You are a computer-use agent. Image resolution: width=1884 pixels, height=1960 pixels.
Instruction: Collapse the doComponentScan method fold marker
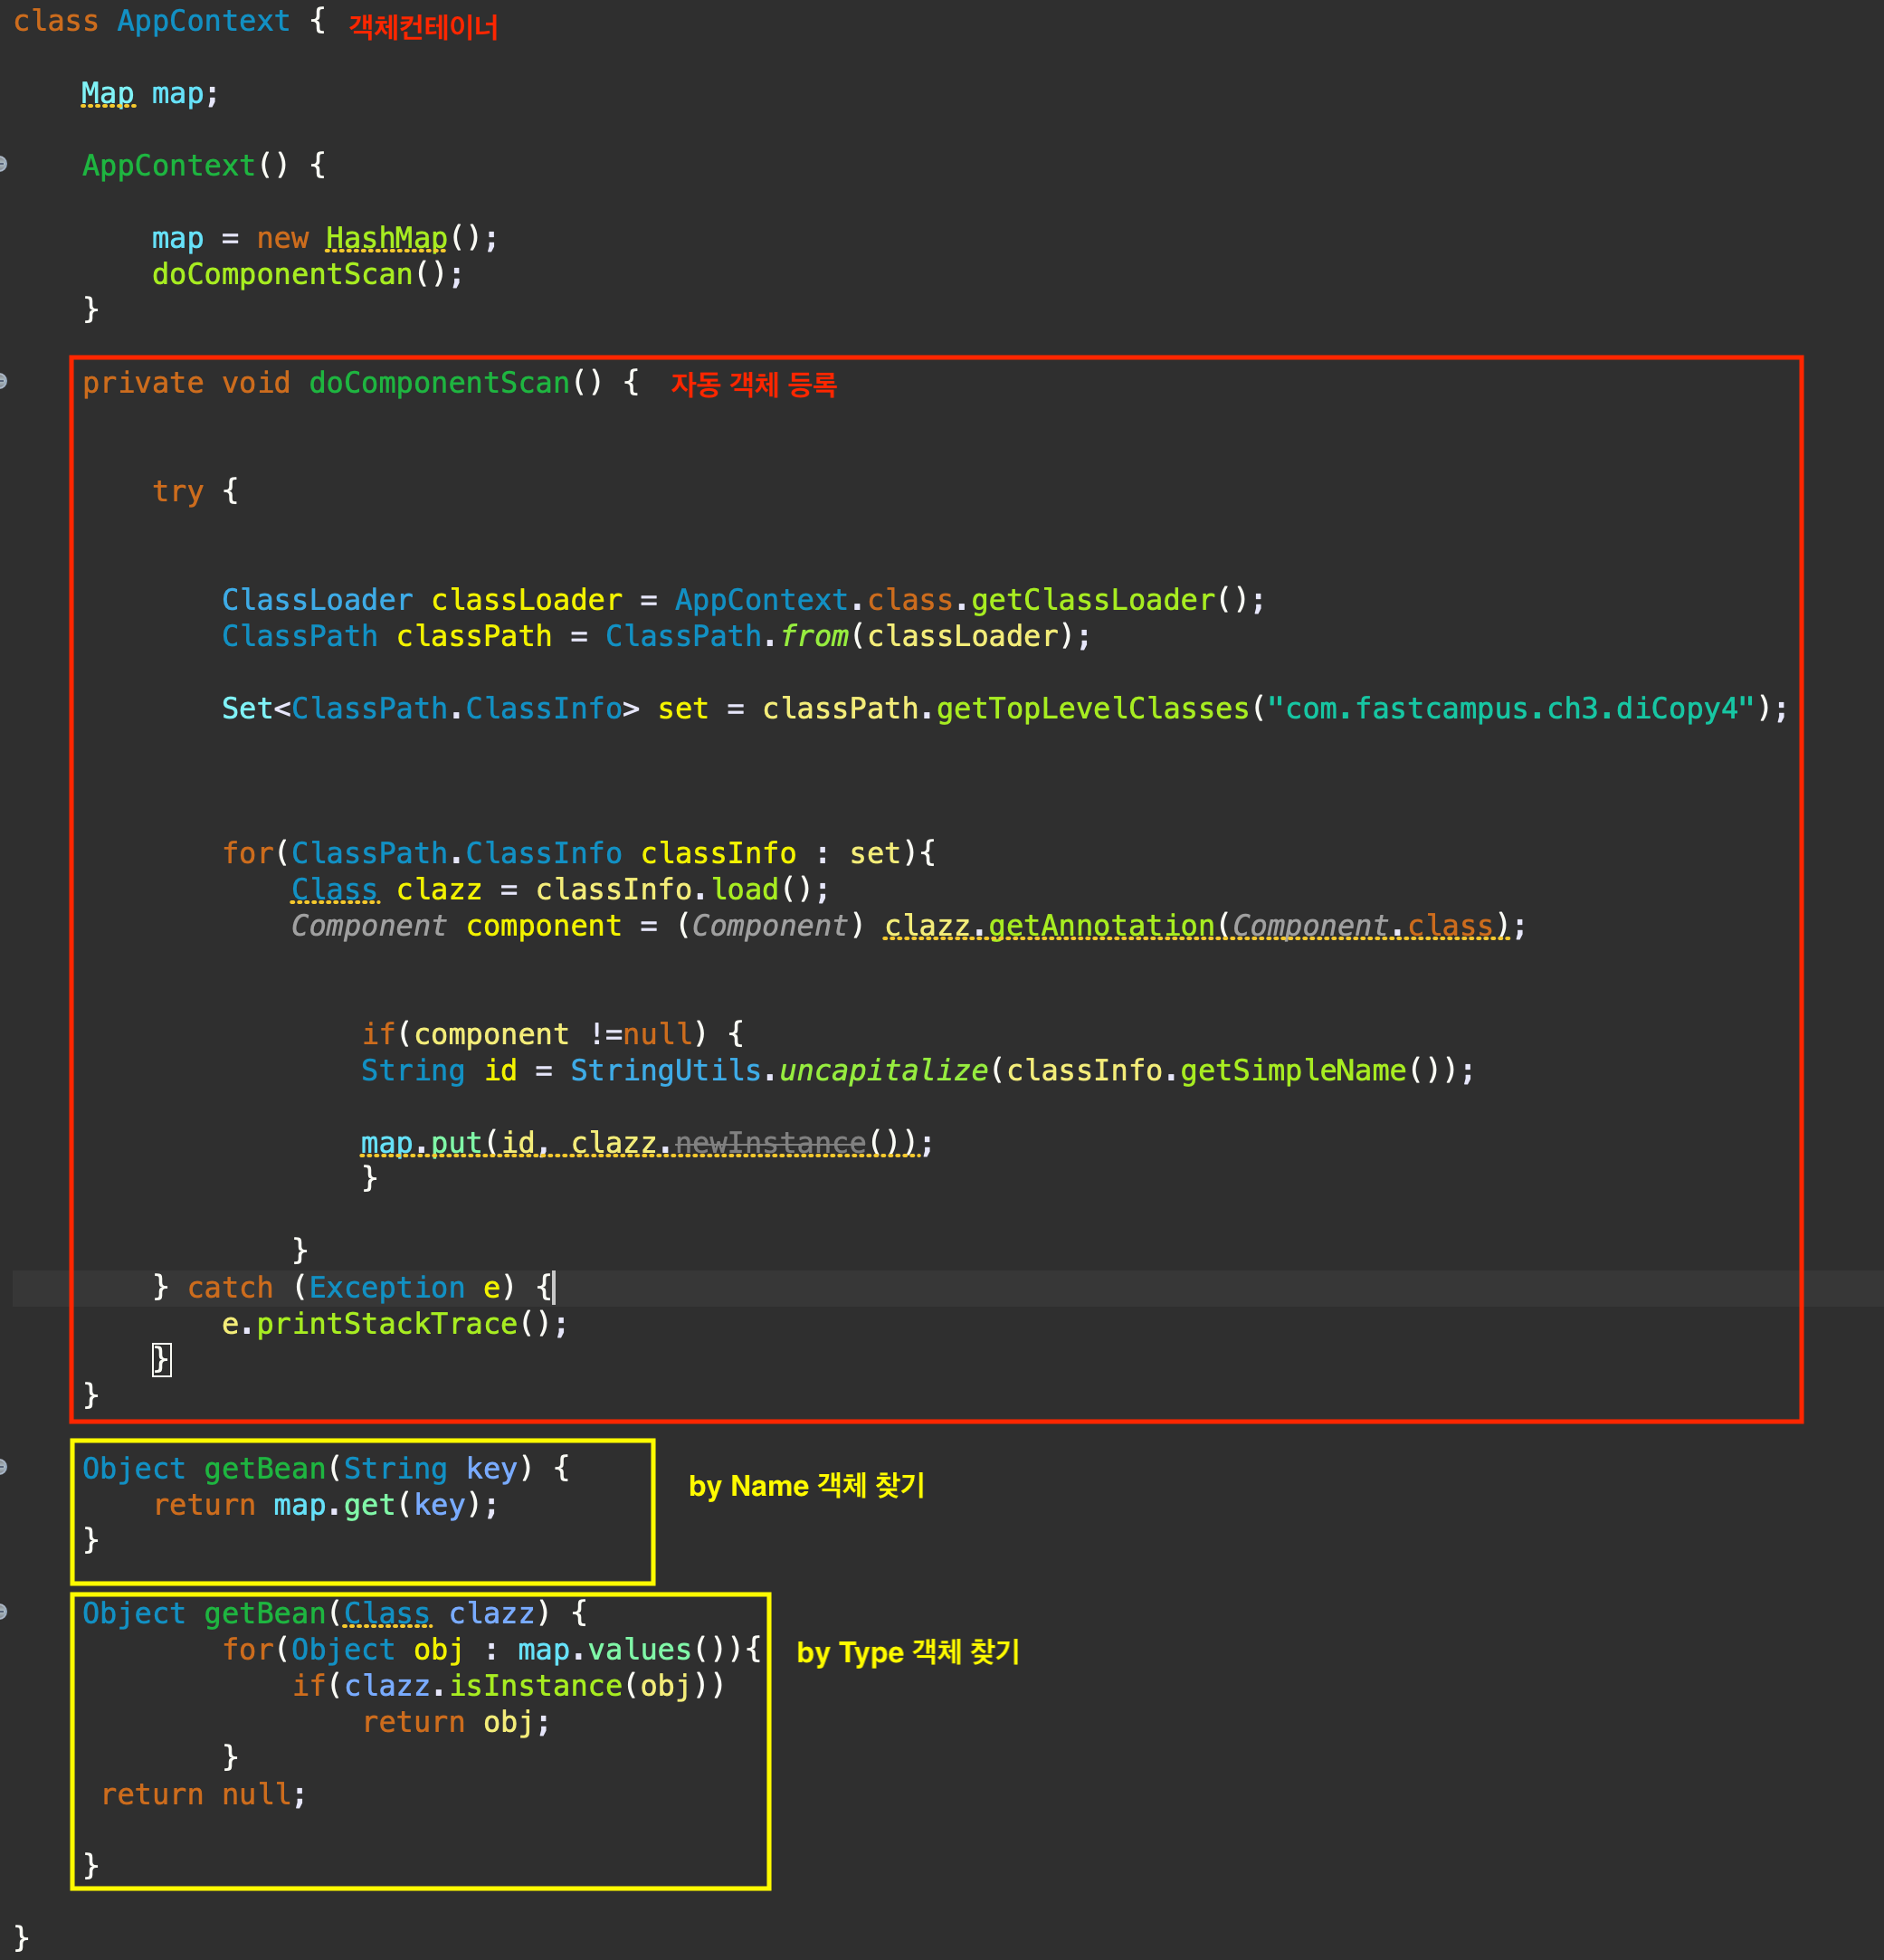tap(4, 381)
